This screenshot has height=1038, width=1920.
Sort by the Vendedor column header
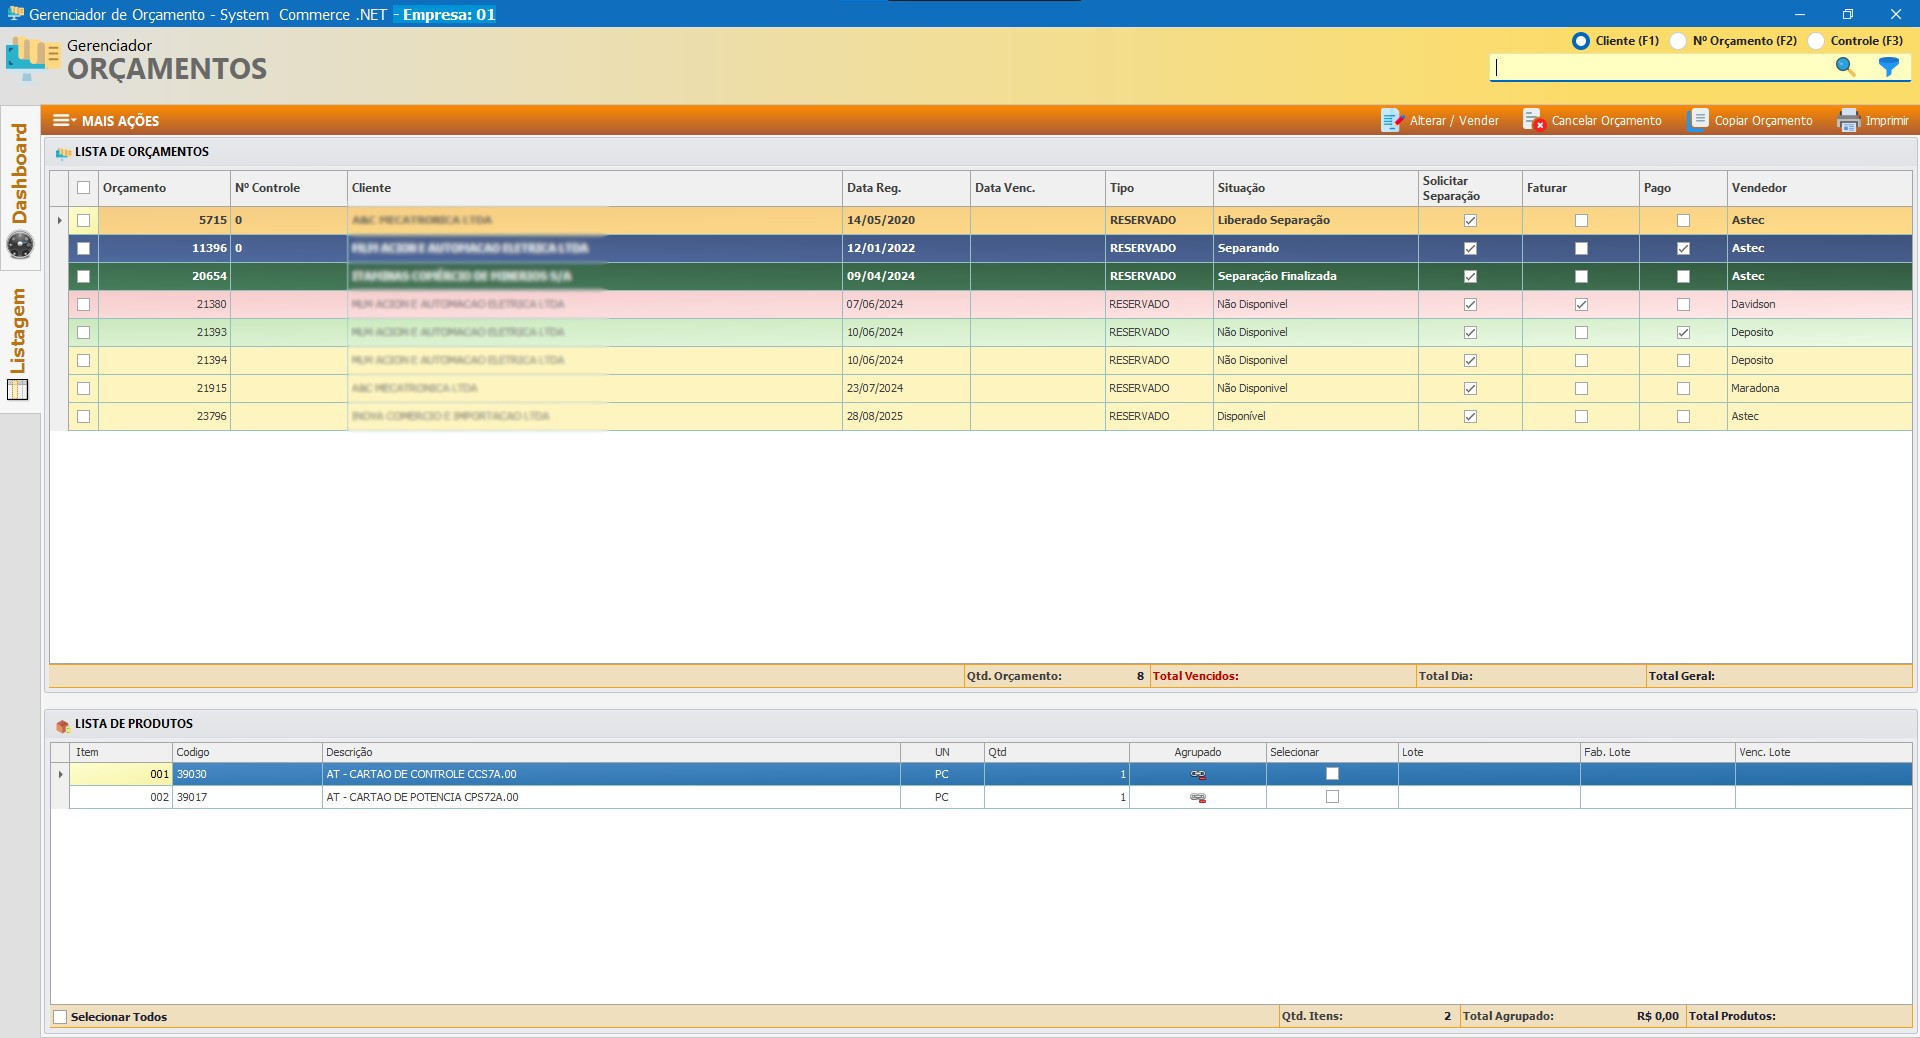1759,188
